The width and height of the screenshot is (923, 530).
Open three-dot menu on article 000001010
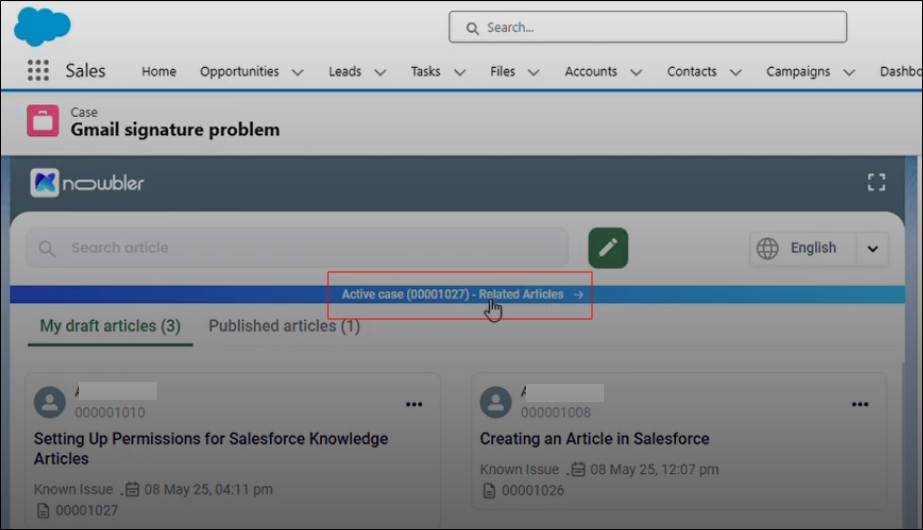[x=414, y=404]
